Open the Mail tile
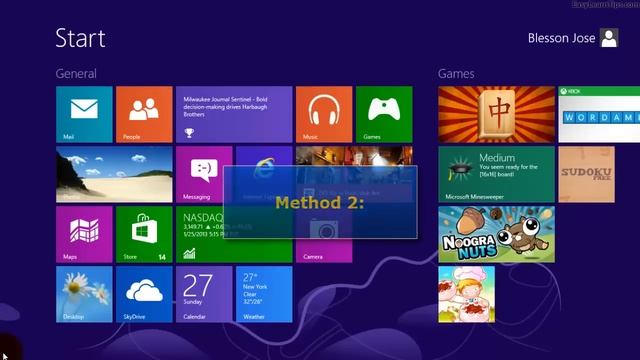This screenshot has height=360, width=640. pos(84,114)
